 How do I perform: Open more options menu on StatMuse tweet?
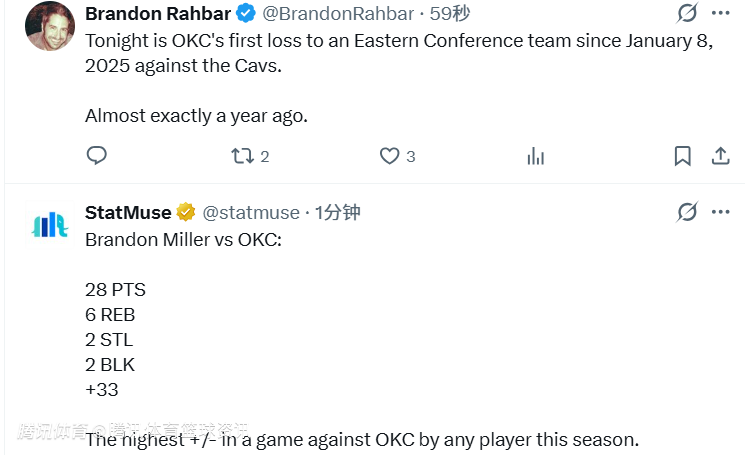[x=720, y=212]
